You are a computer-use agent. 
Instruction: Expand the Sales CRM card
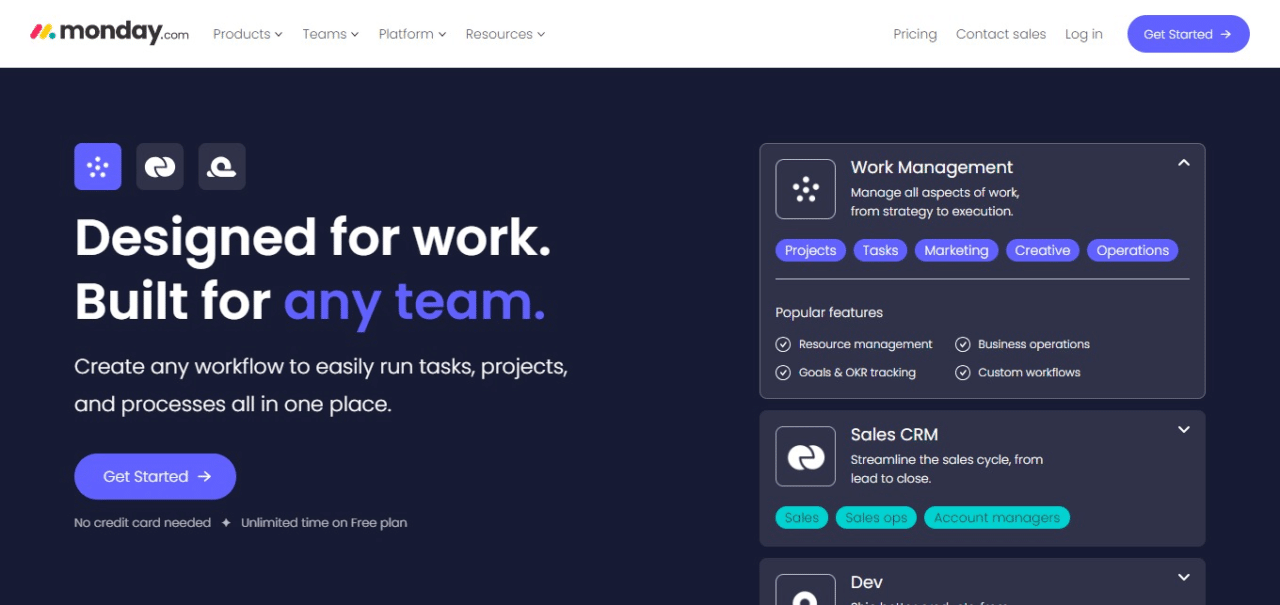(x=1184, y=430)
